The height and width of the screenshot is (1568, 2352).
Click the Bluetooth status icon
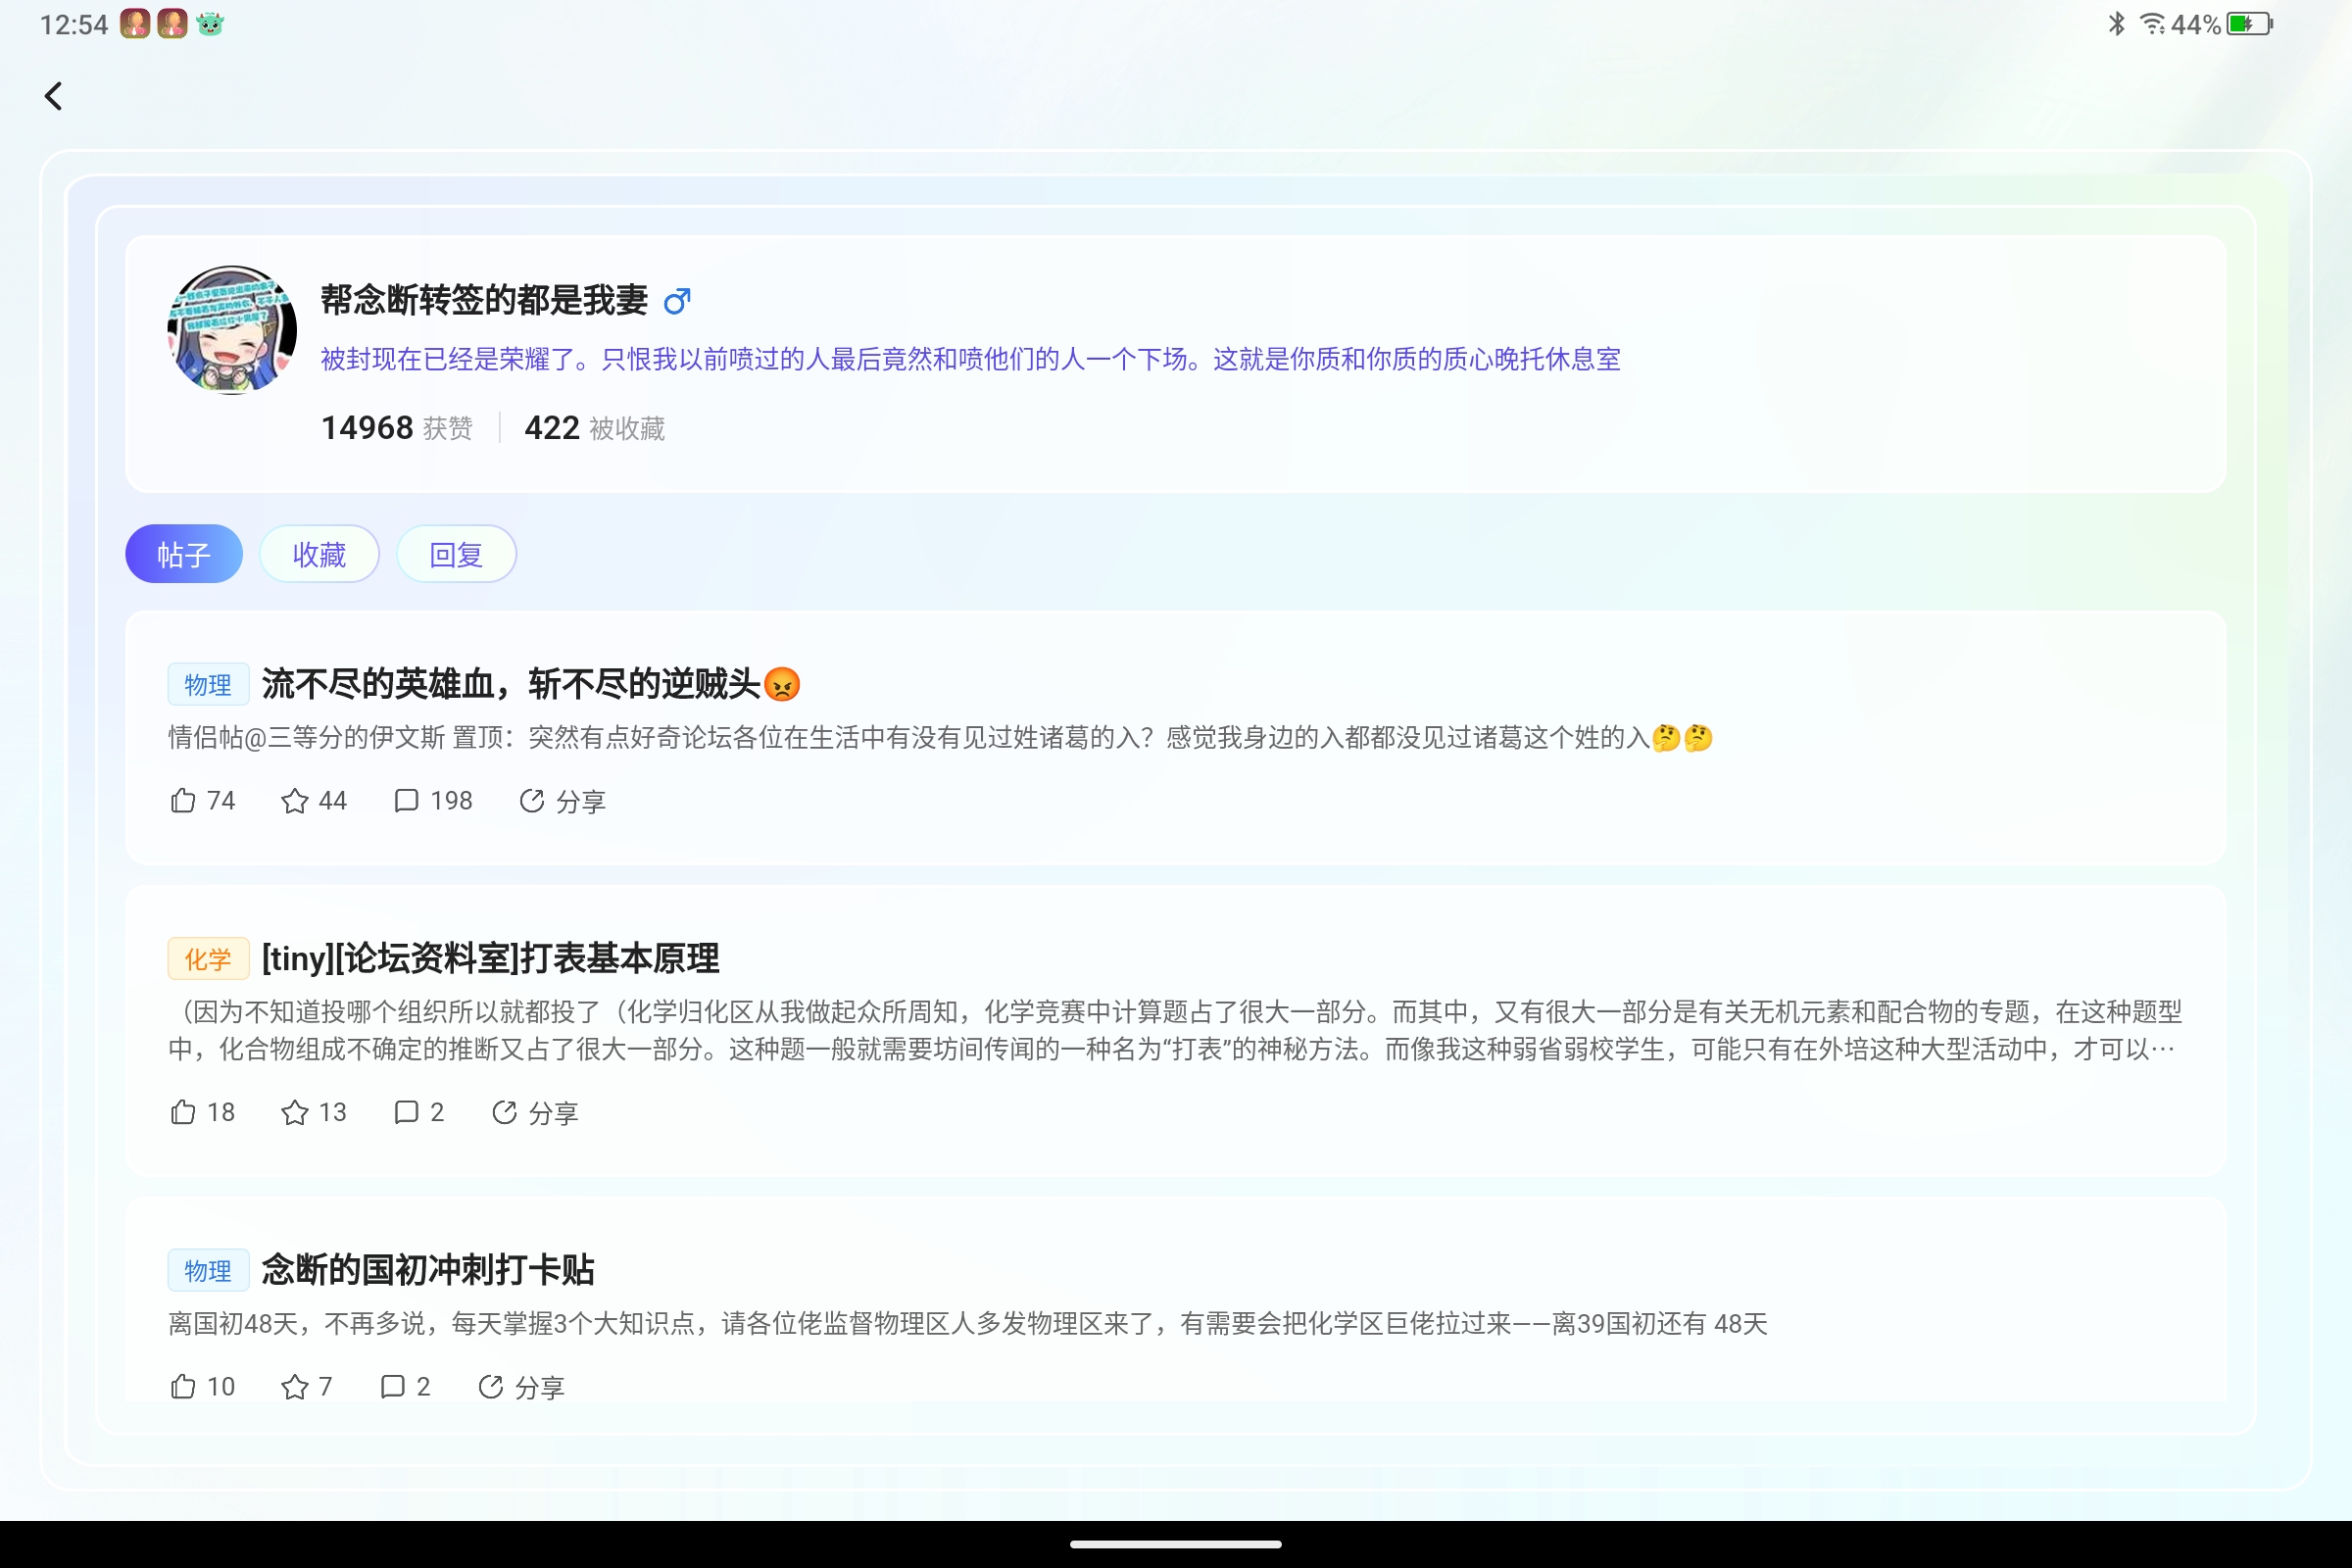pyautogui.click(x=2116, y=24)
